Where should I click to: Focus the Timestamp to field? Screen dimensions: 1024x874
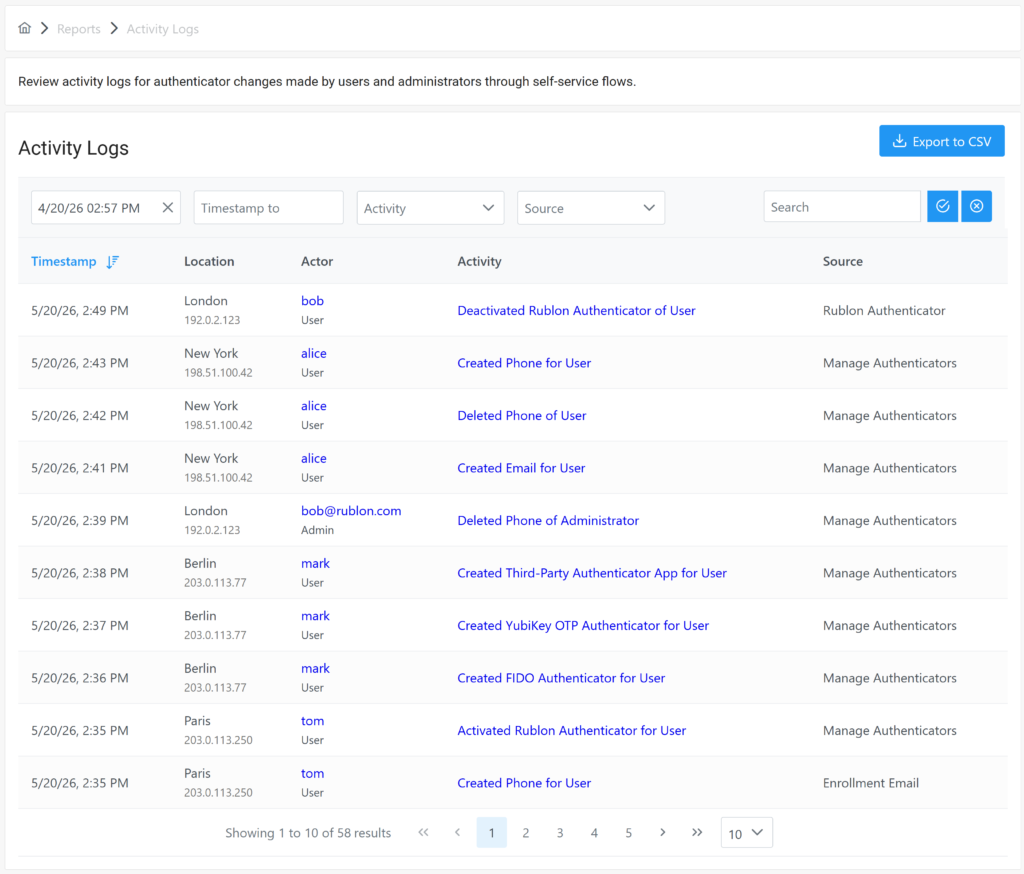[x=268, y=208]
